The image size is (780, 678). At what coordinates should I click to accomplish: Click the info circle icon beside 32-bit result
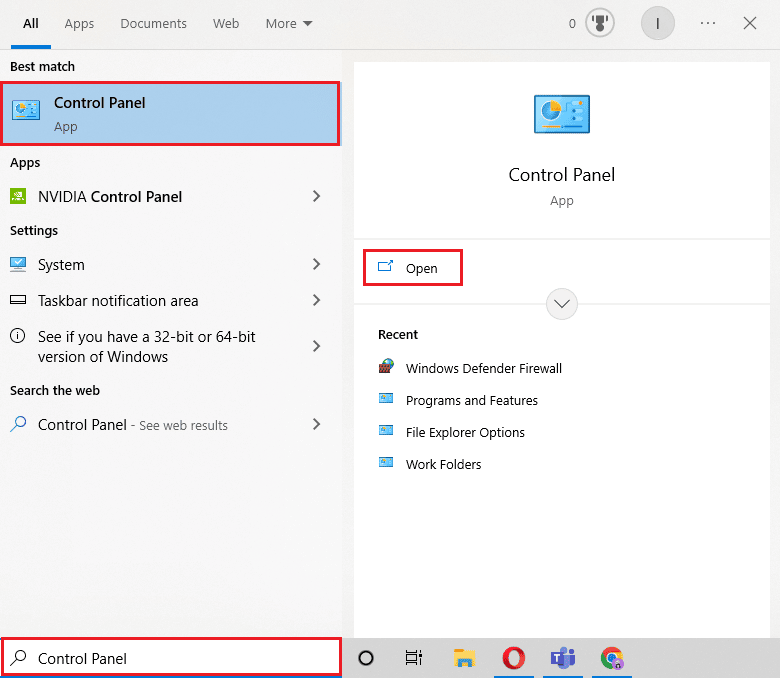pyautogui.click(x=17, y=336)
